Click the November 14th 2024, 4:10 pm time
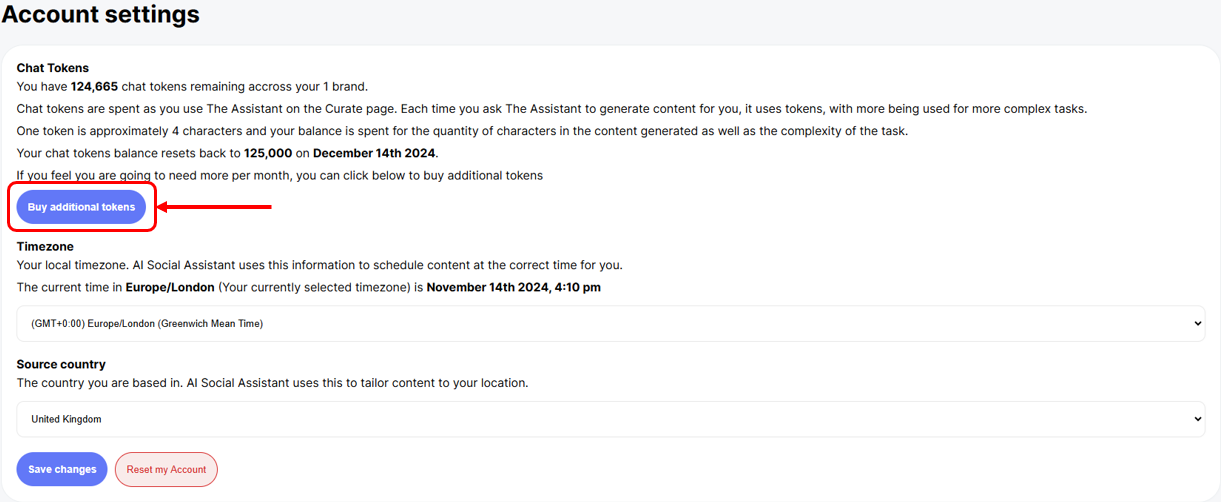The height and width of the screenshot is (502, 1221). [514, 287]
